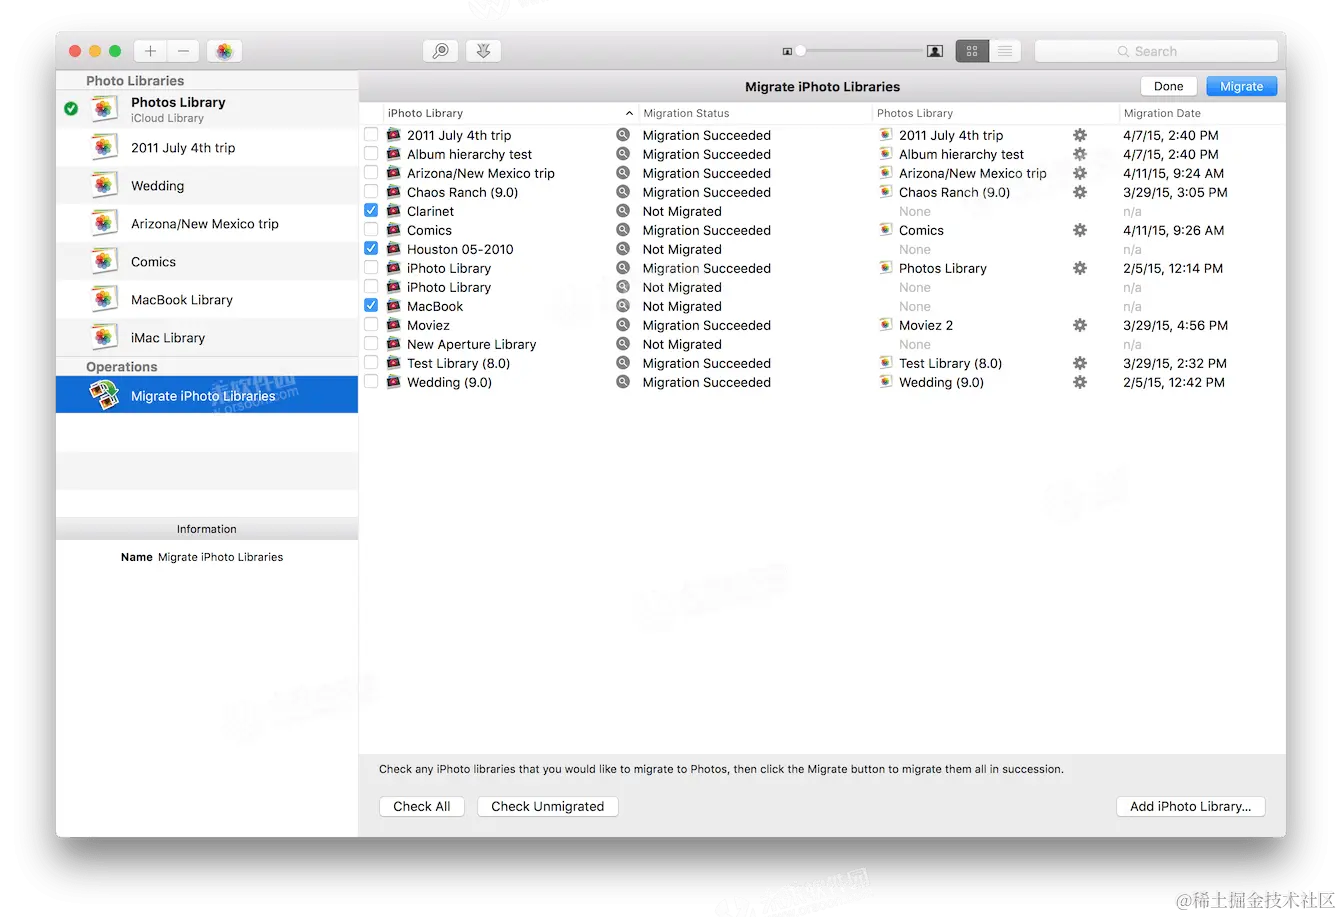Viewport: 1342px width, 917px height.
Task: Sort by Photos Library column header
Action: (995, 113)
